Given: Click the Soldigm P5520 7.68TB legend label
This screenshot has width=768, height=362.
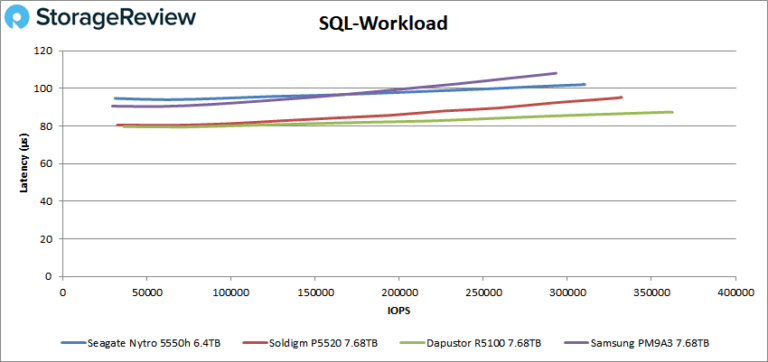Looking at the screenshot, I should (x=322, y=343).
